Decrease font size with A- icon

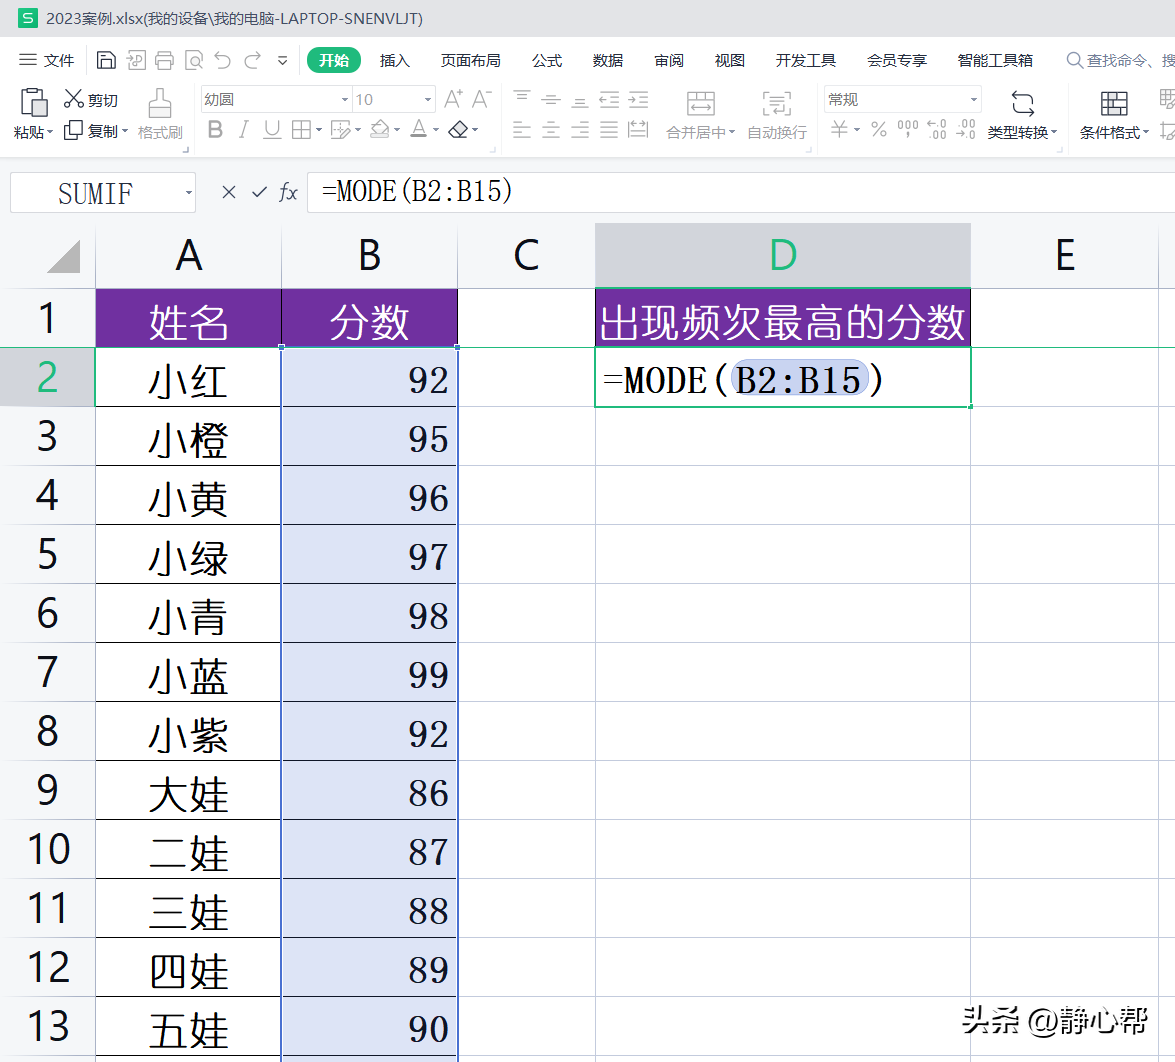[x=481, y=99]
